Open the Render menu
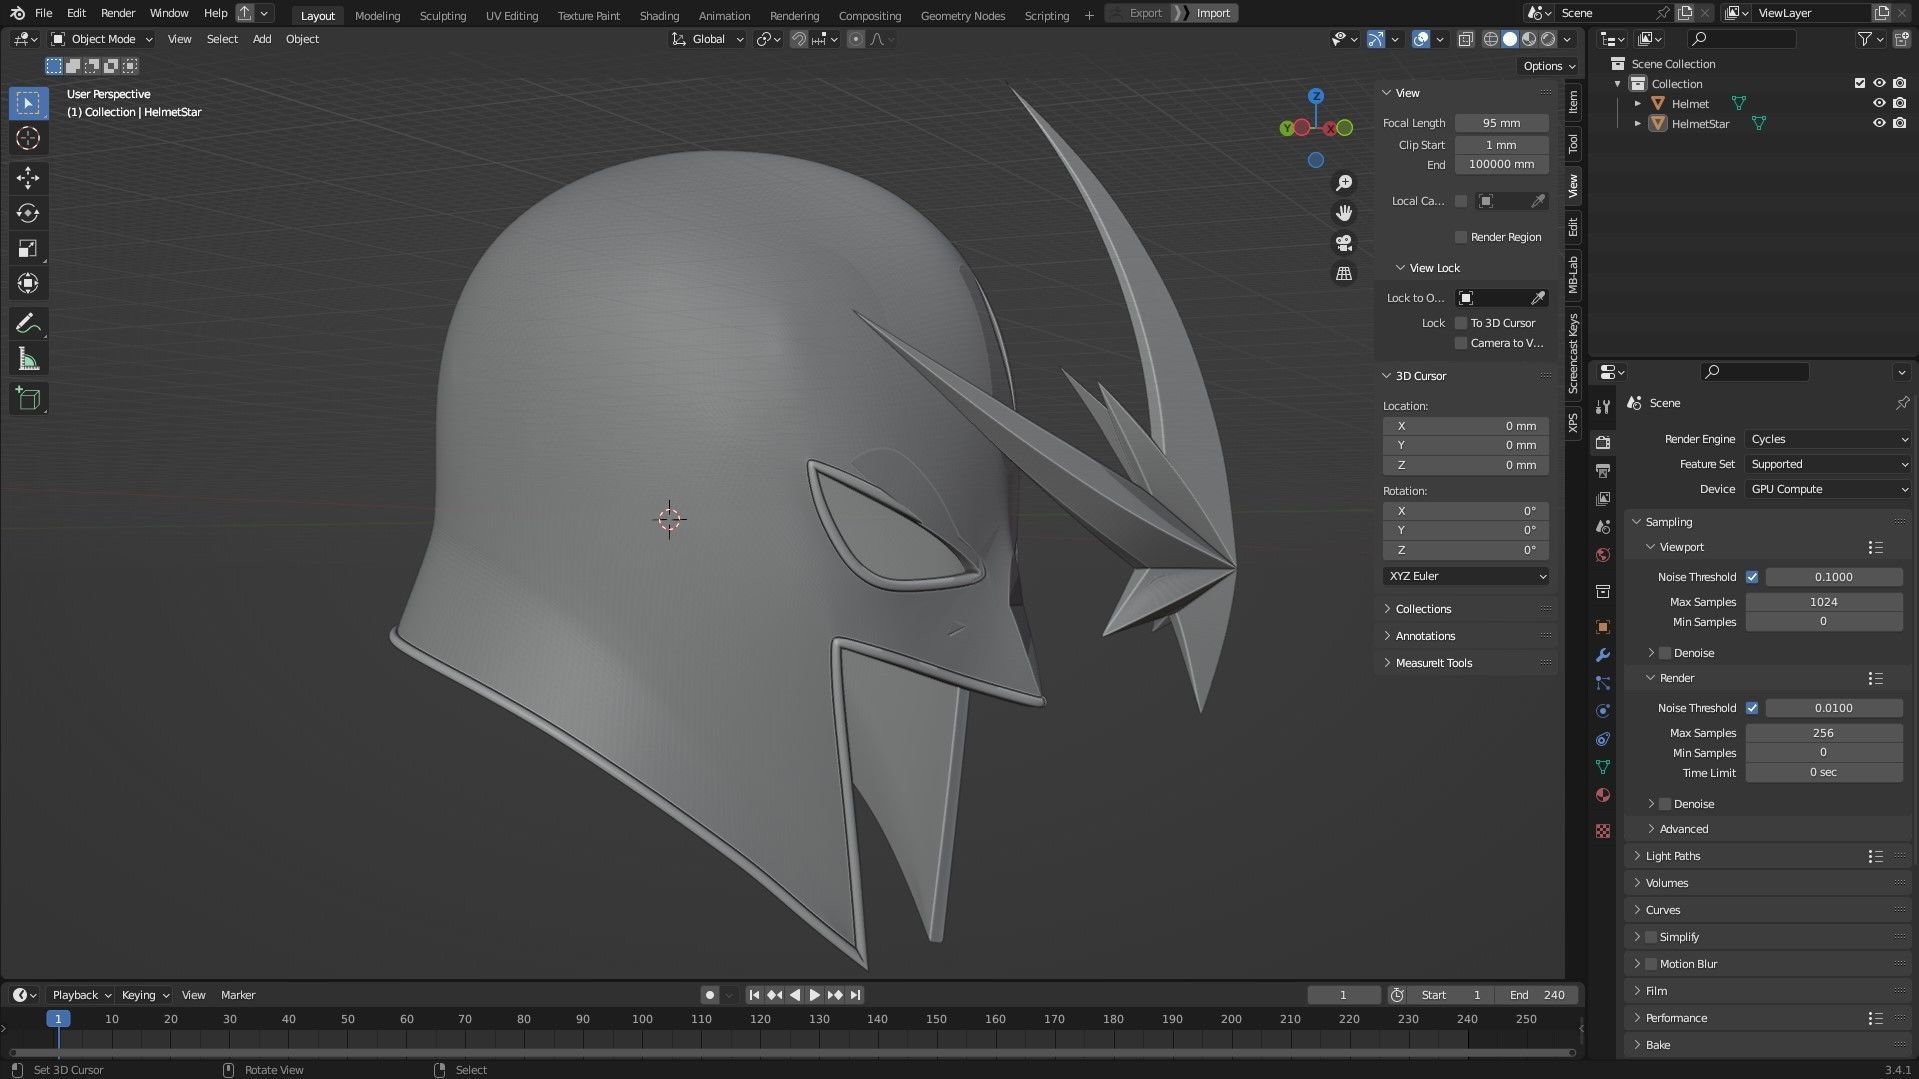 (x=117, y=13)
